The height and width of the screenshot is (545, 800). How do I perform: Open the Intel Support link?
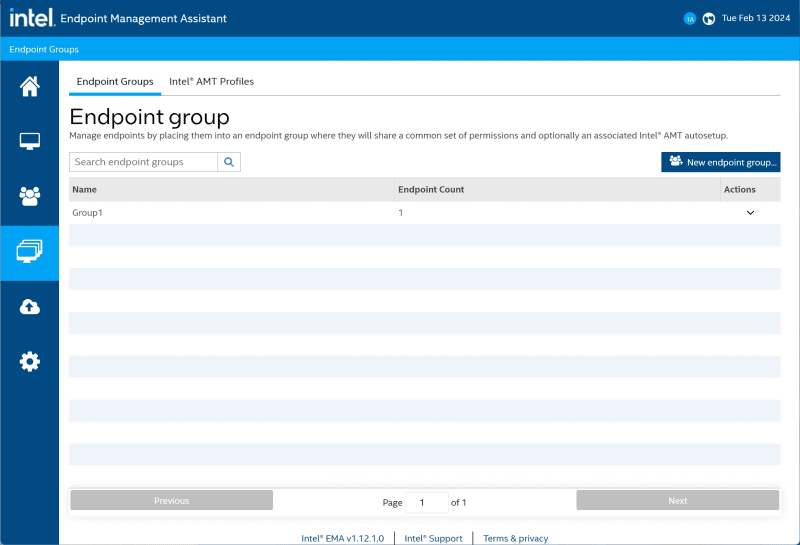(433, 538)
